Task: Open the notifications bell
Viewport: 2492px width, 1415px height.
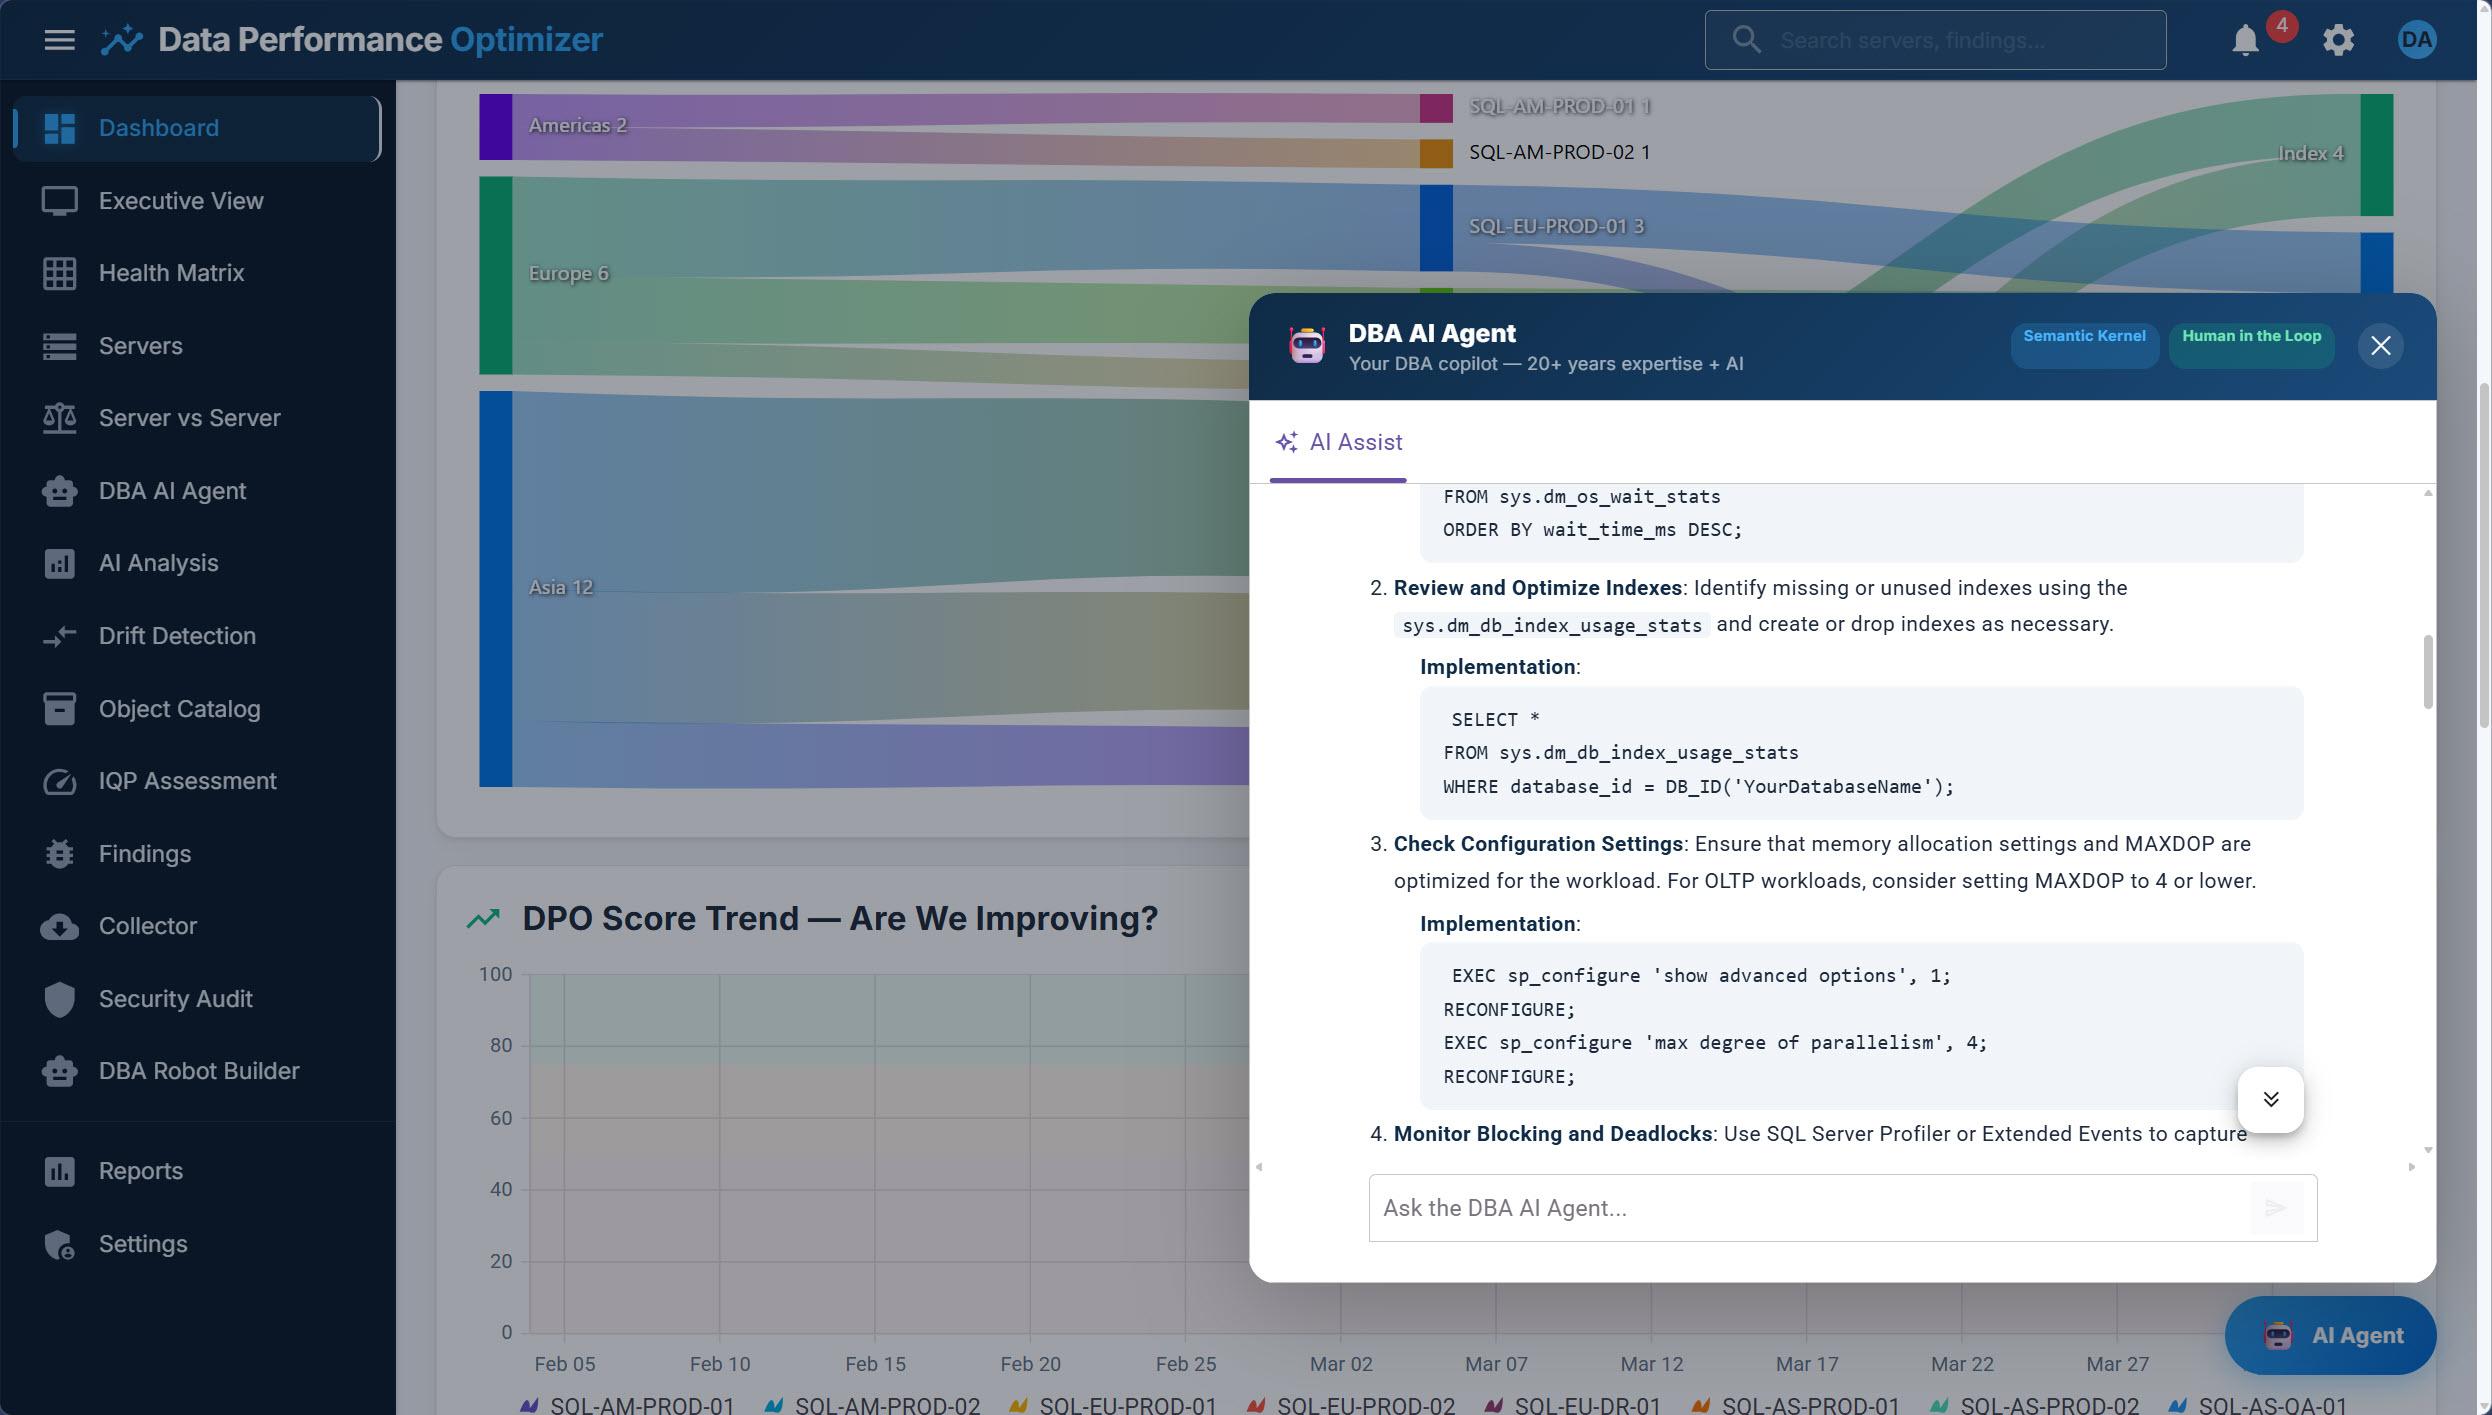Action: point(2245,40)
